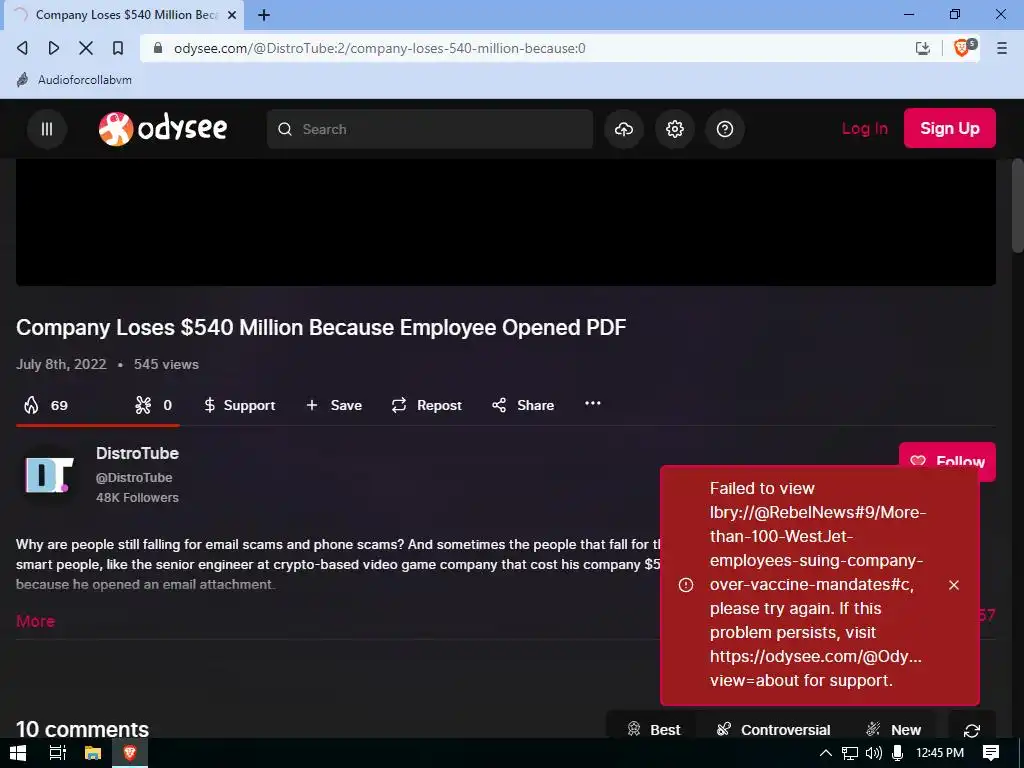Image resolution: width=1024 pixels, height=768 pixels.
Task: Click the Search input field
Action: click(x=430, y=129)
